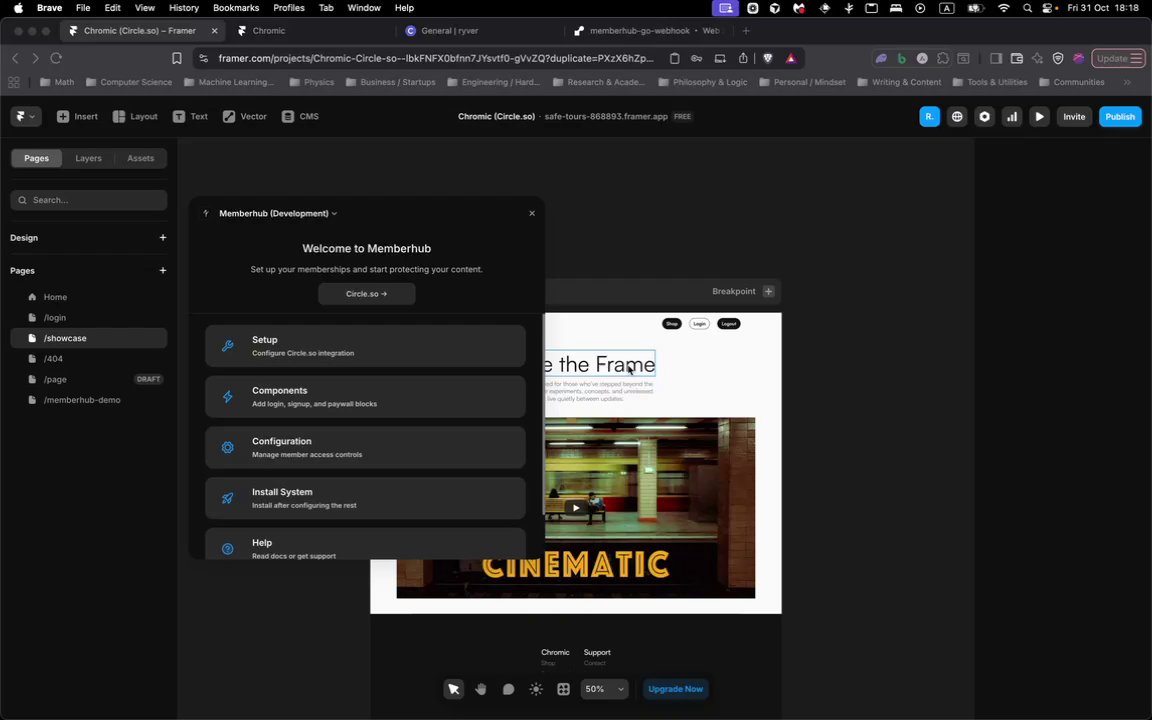The width and height of the screenshot is (1152, 720).
Task: Click the Circle.so button
Action: (367, 294)
